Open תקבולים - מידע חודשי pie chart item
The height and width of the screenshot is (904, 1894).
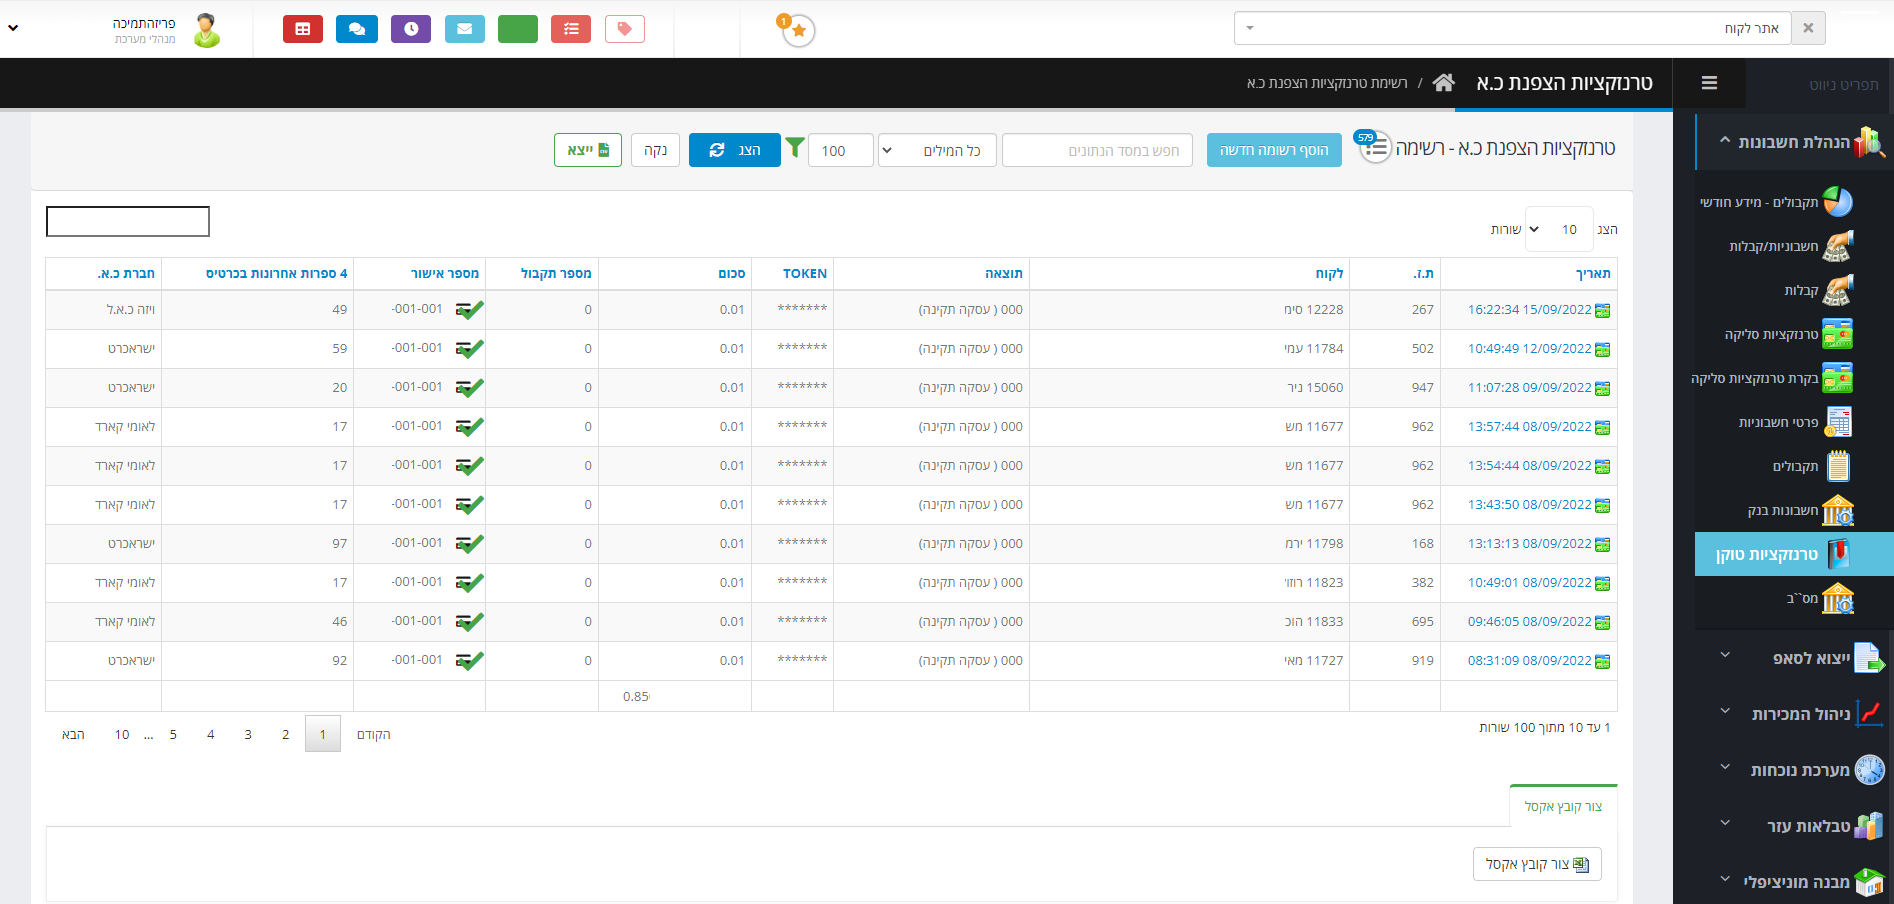pos(1776,202)
